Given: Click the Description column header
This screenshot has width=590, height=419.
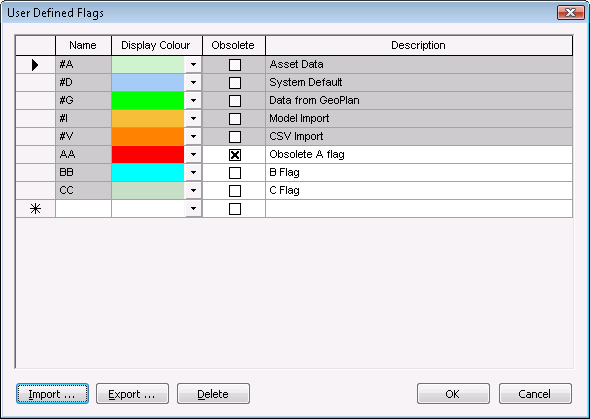Looking at the screenshot, I should pyautogui.click(x=419, y=46).
